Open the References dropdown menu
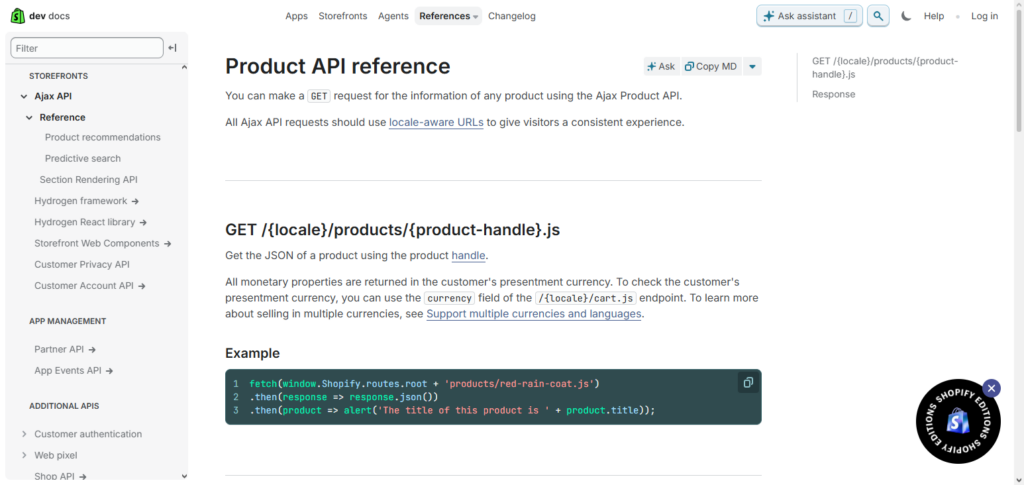Viewport: 1024px width, 485px height. click(448, 16)
